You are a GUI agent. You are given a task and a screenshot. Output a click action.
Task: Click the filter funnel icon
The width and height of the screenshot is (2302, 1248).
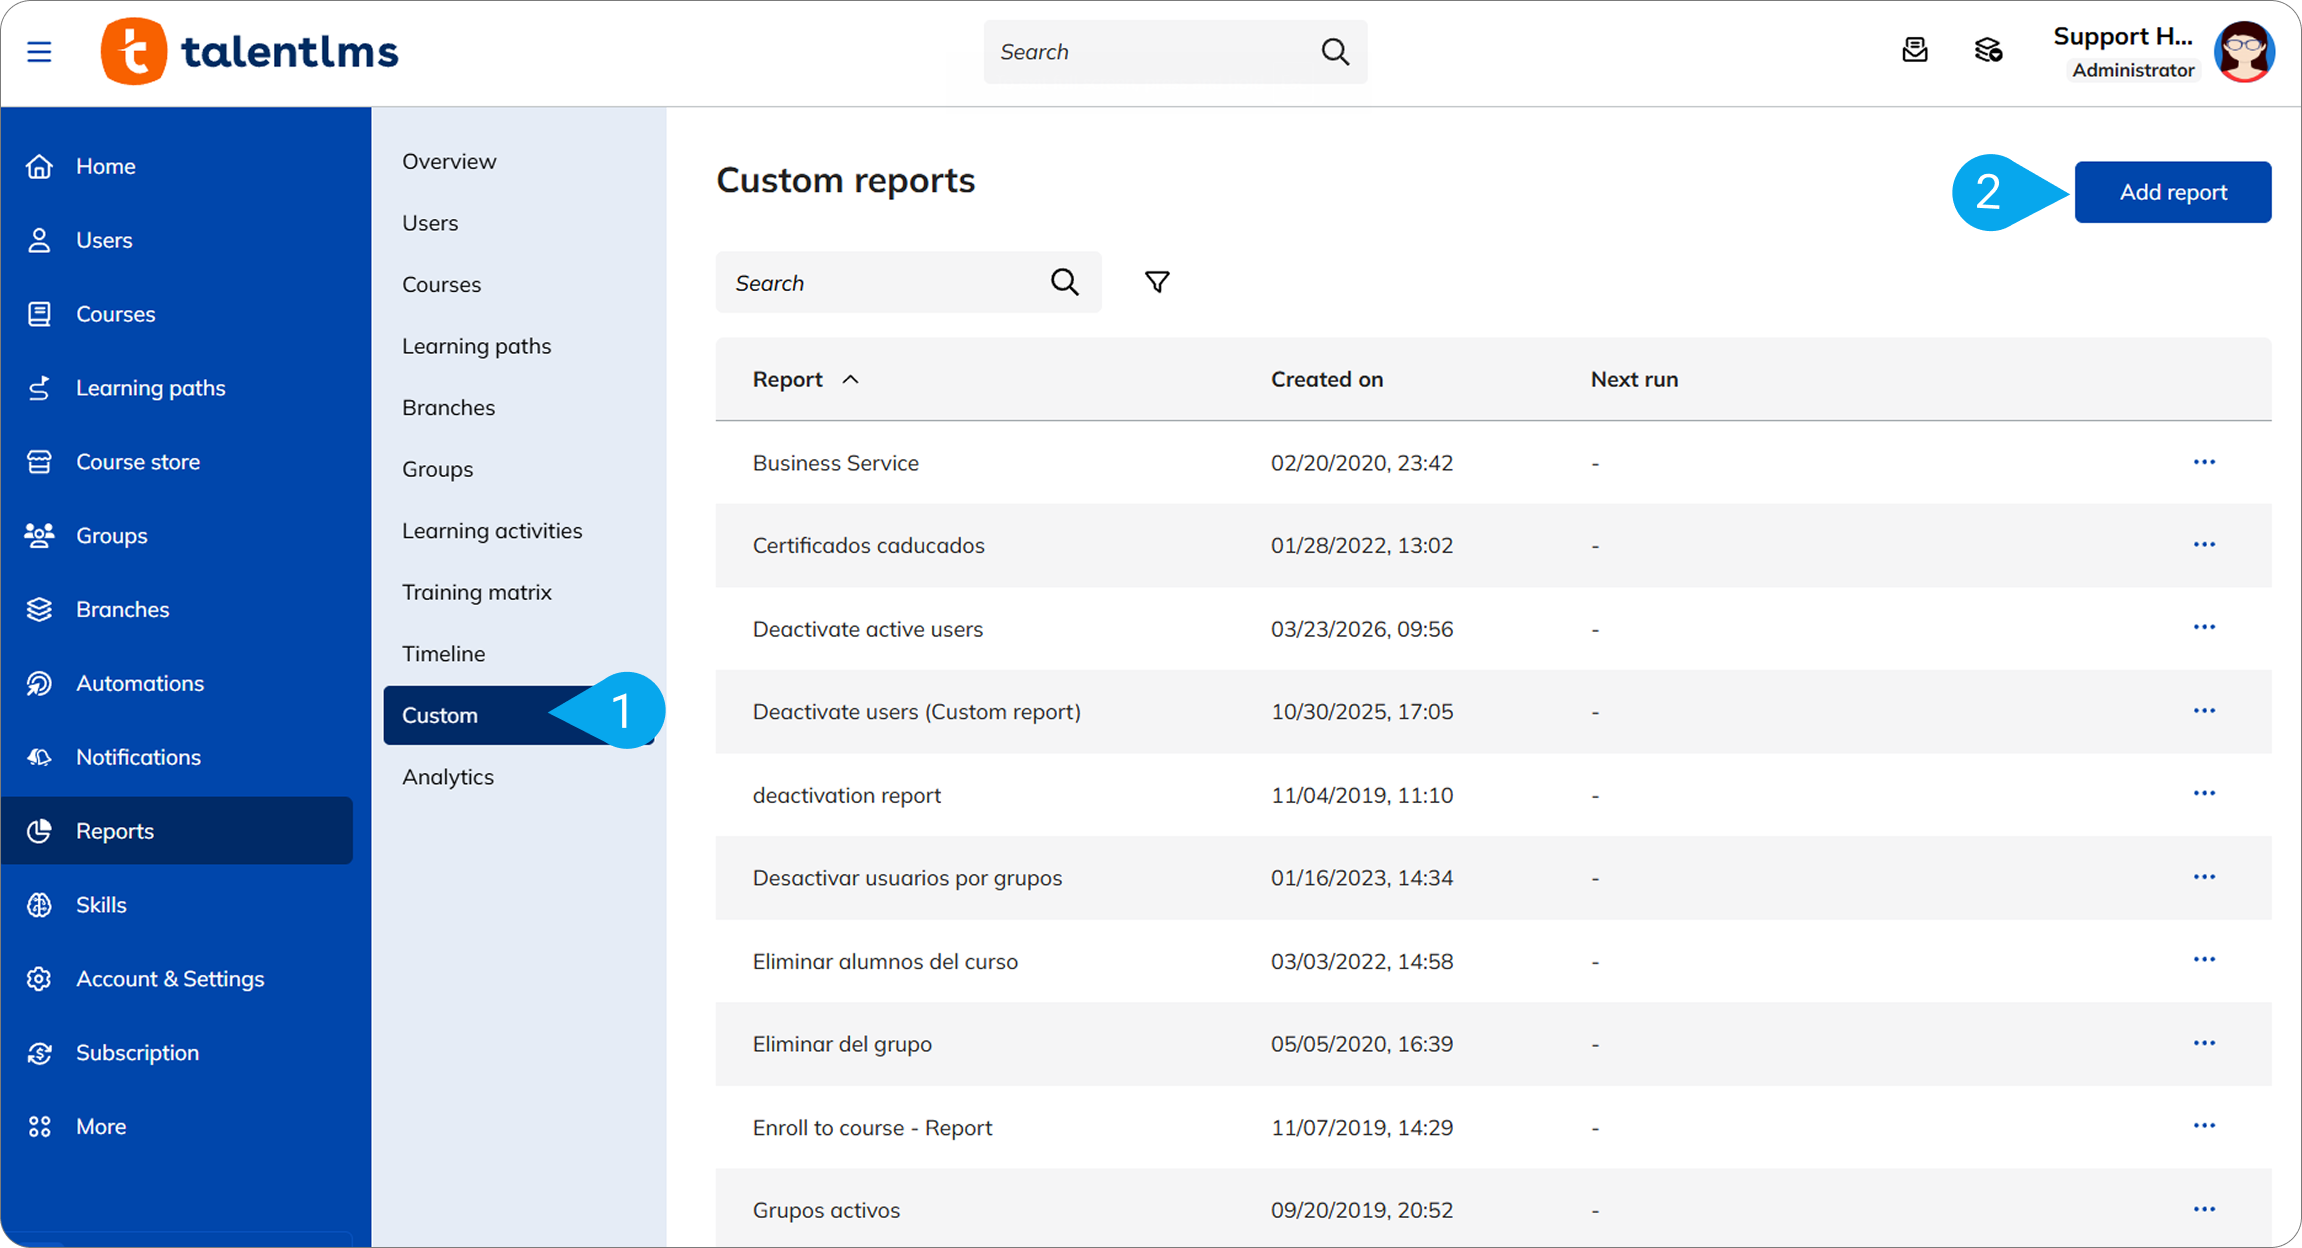(x=1157, y=282)
